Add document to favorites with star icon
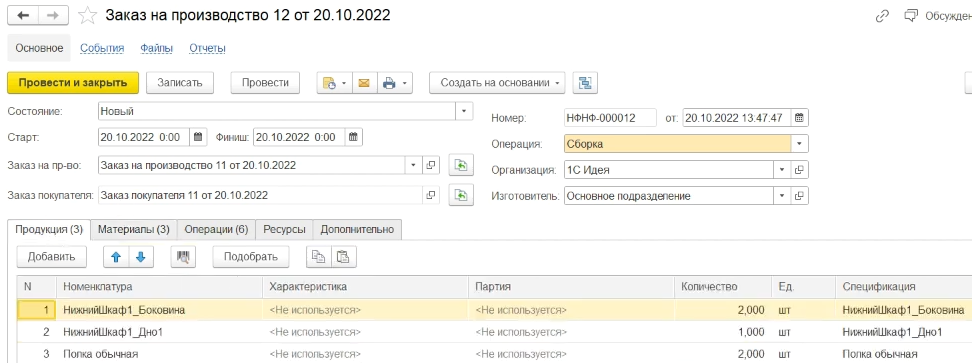Viewport: 972px width, 363px height. click(87, 16)
